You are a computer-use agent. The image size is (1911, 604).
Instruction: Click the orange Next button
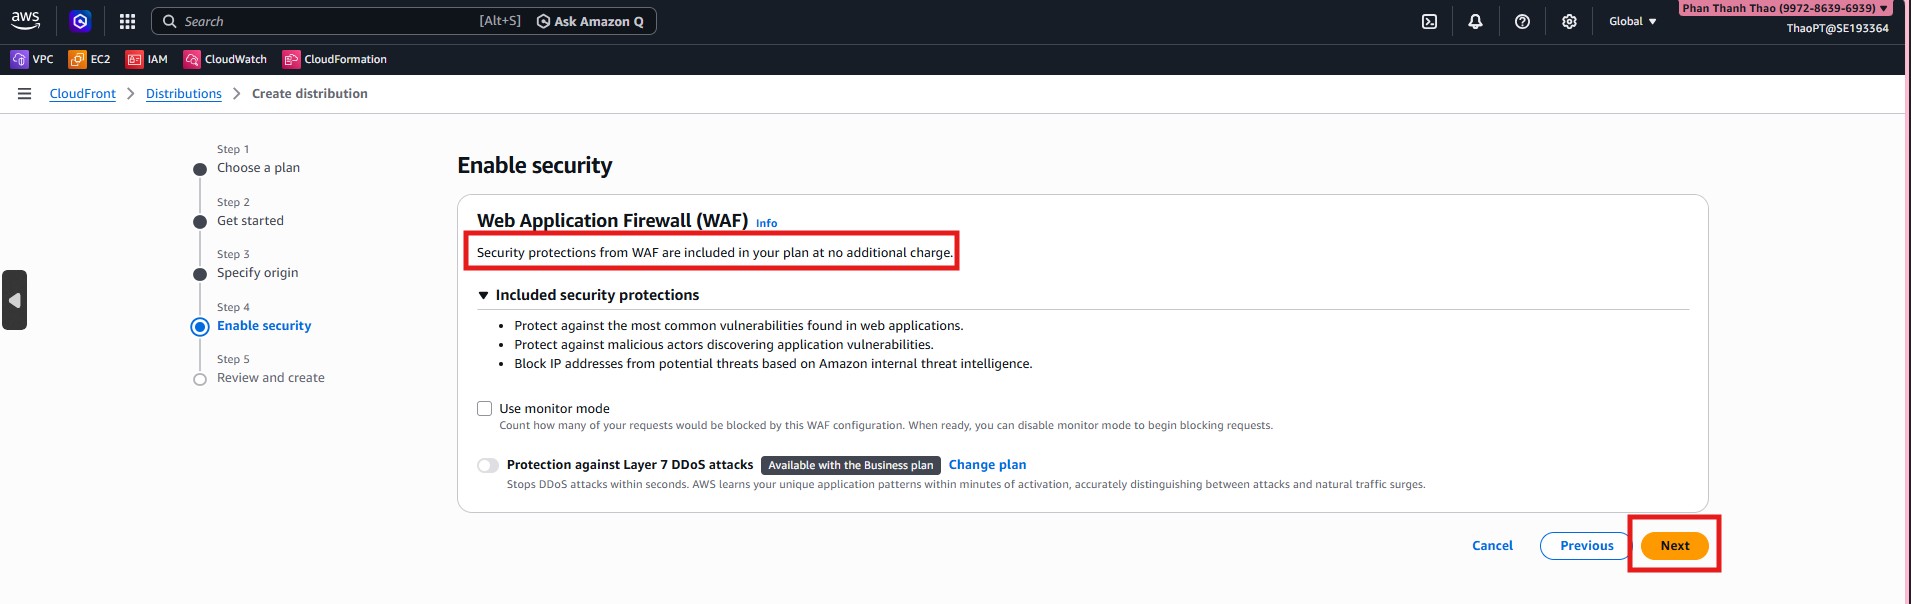[1674, 546]
